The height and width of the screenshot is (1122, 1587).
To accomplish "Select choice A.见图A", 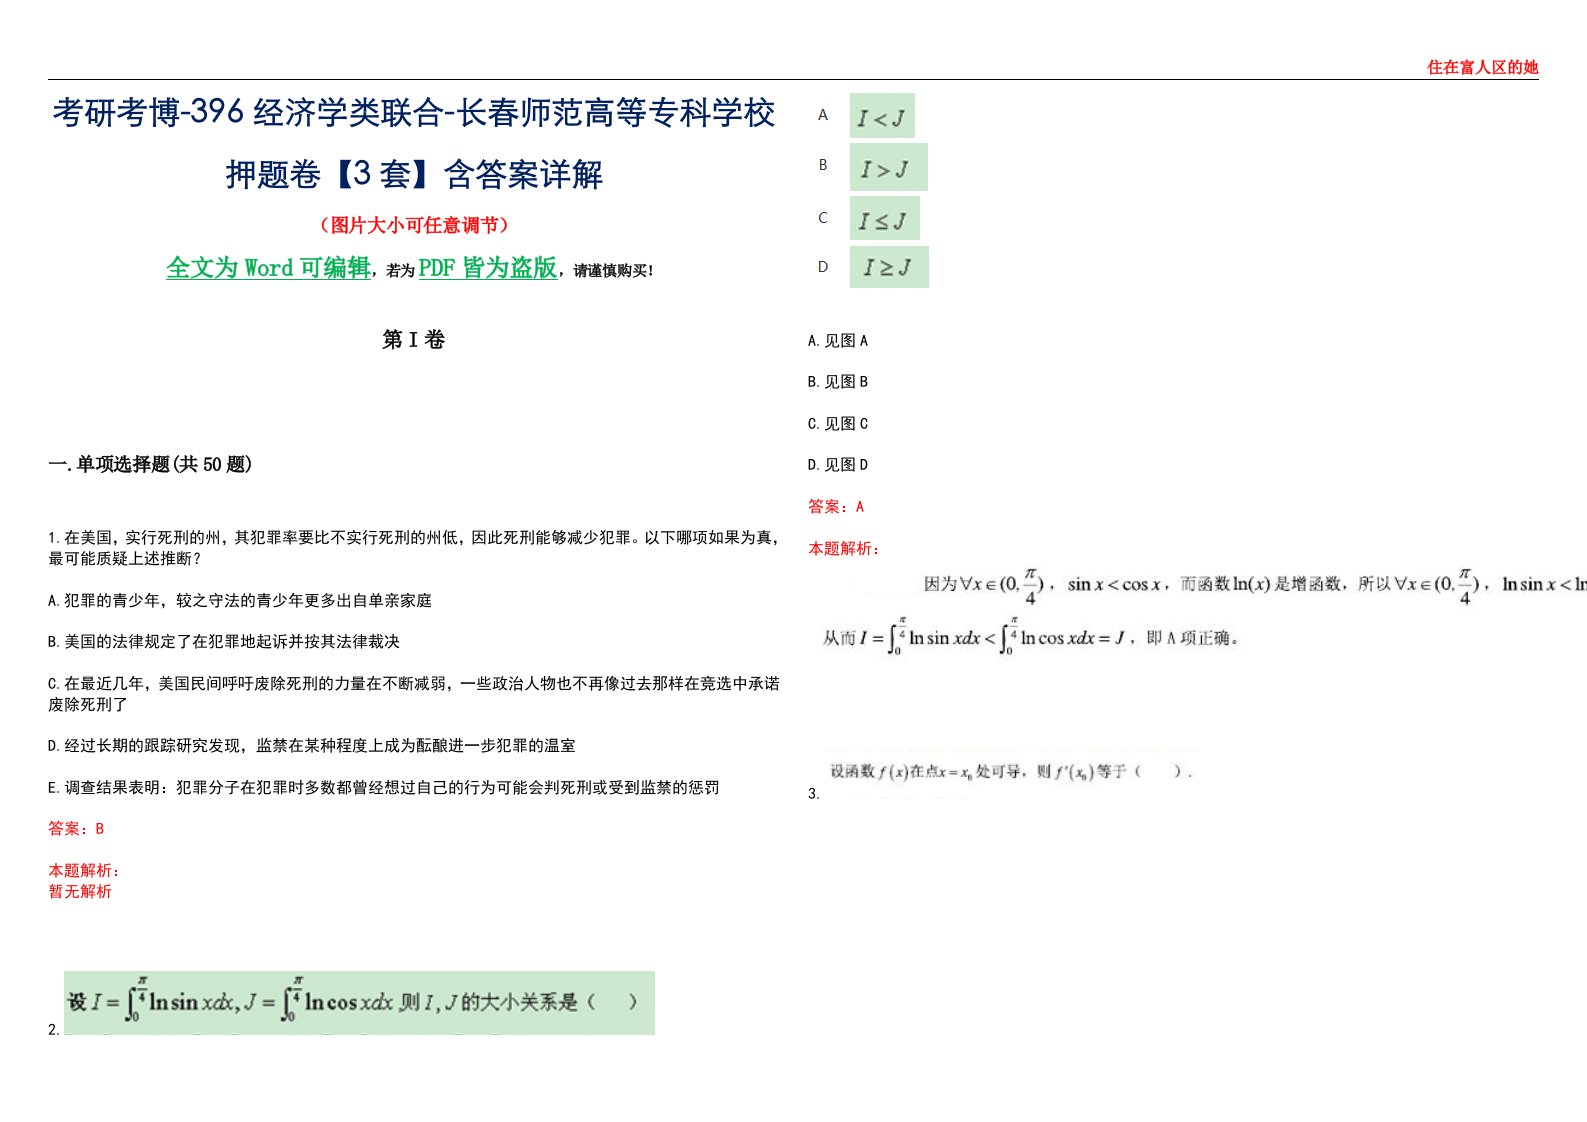I will (838, 341).
